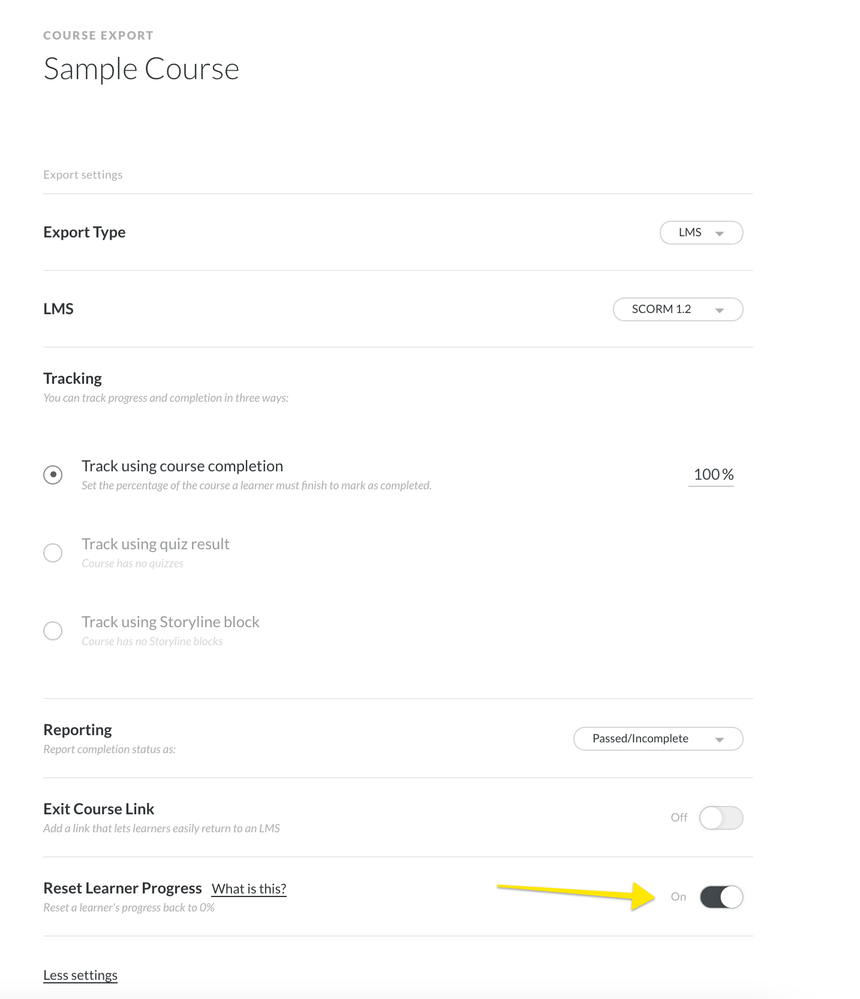The width and height of the screenshot is (860, 999).
Task: Select Track using course completion radio
Action: [53, 475]
